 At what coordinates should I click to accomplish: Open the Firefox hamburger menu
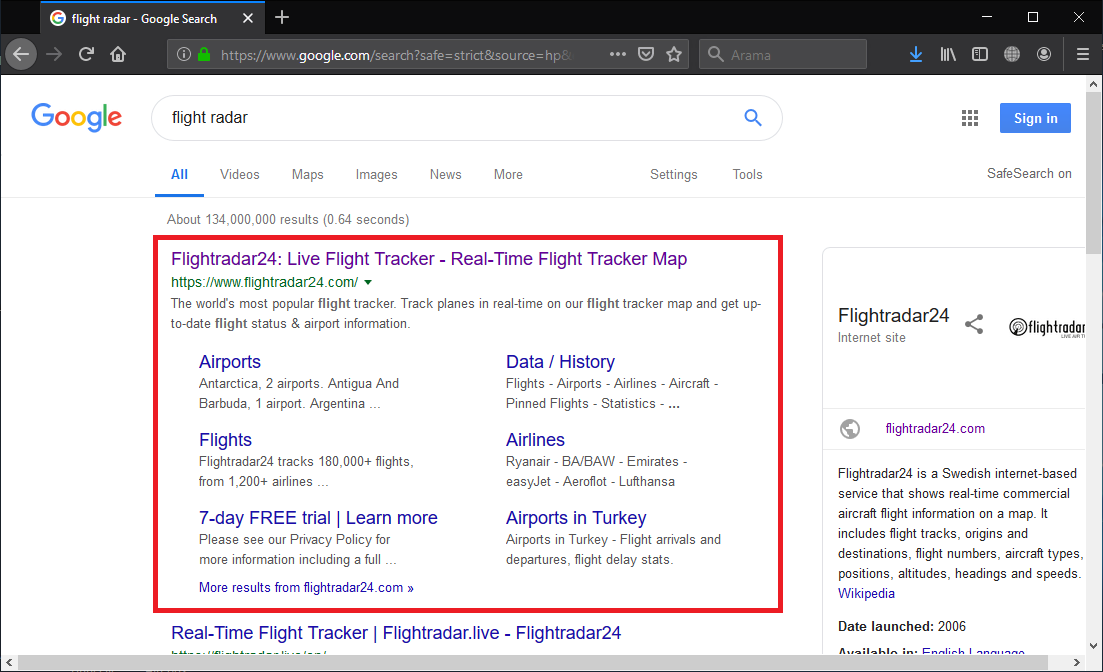tap(1082, 55)
